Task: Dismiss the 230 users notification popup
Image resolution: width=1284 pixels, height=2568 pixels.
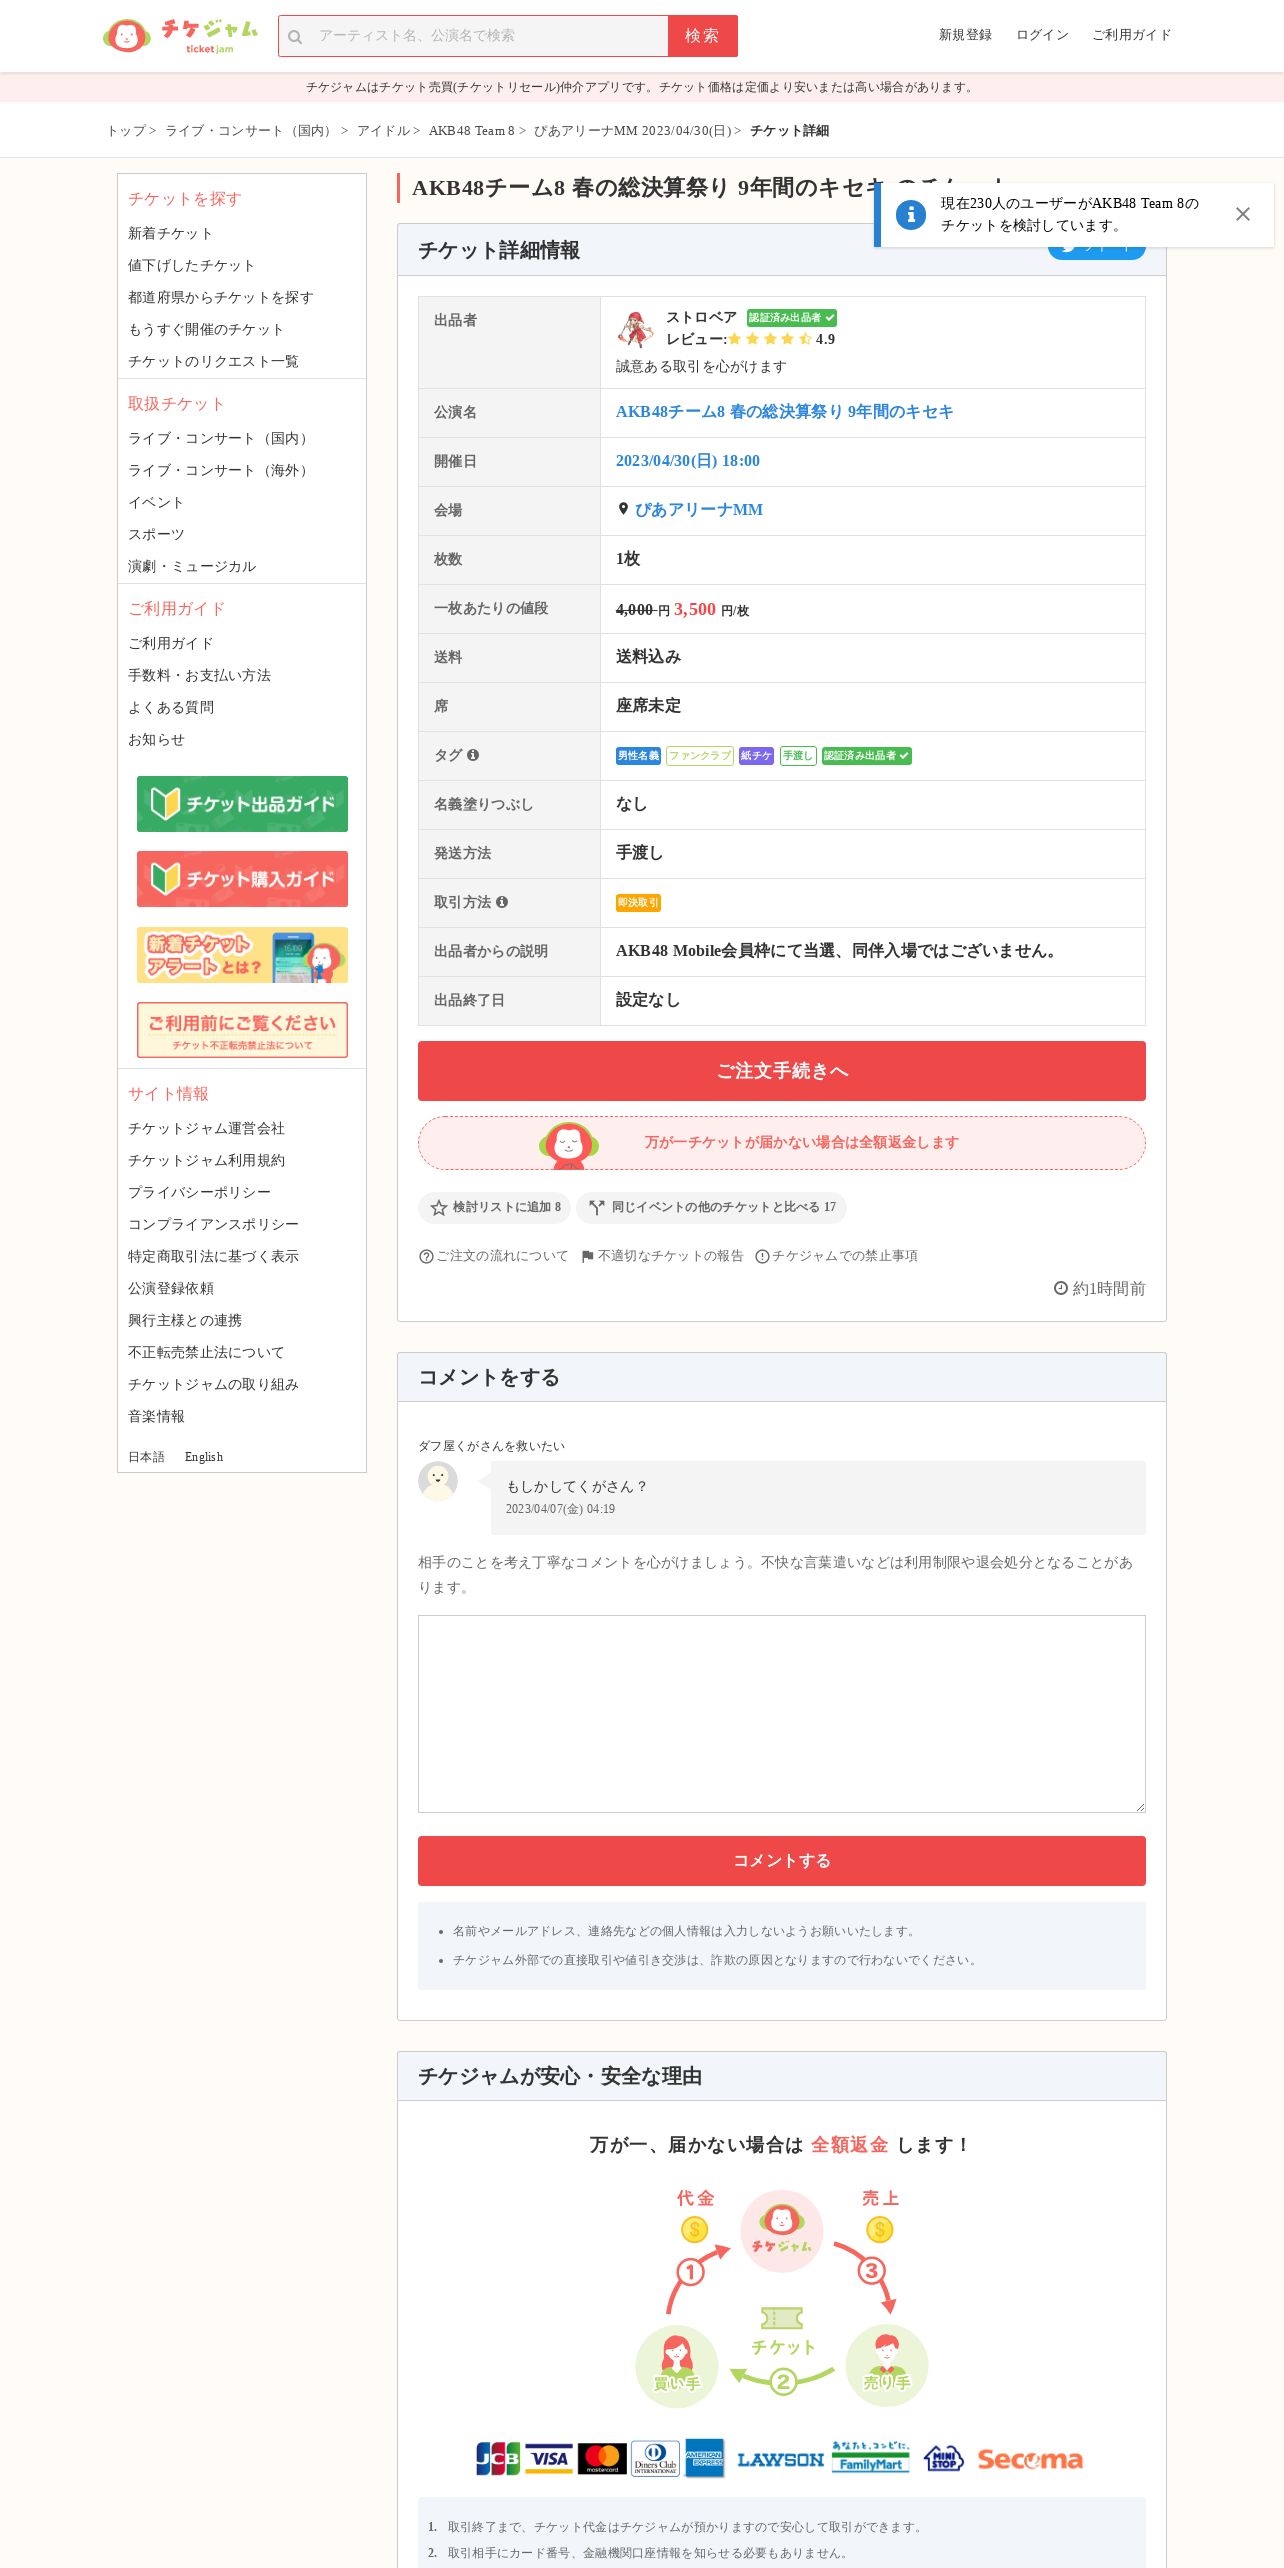Action: 1242,214
